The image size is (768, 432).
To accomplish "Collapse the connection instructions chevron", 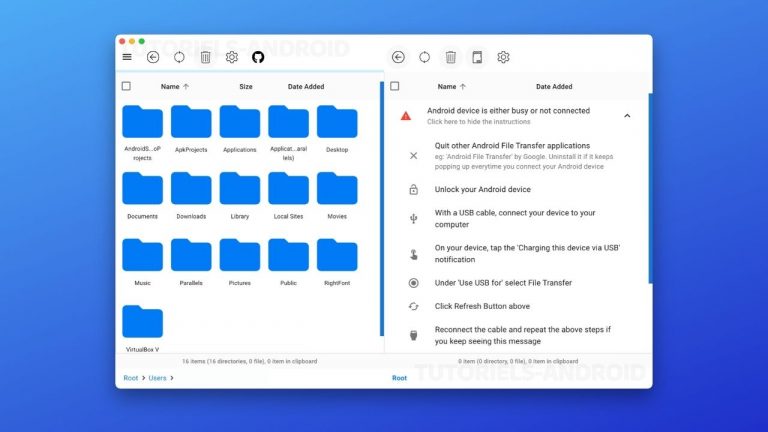I will click(x=627, y=116).
